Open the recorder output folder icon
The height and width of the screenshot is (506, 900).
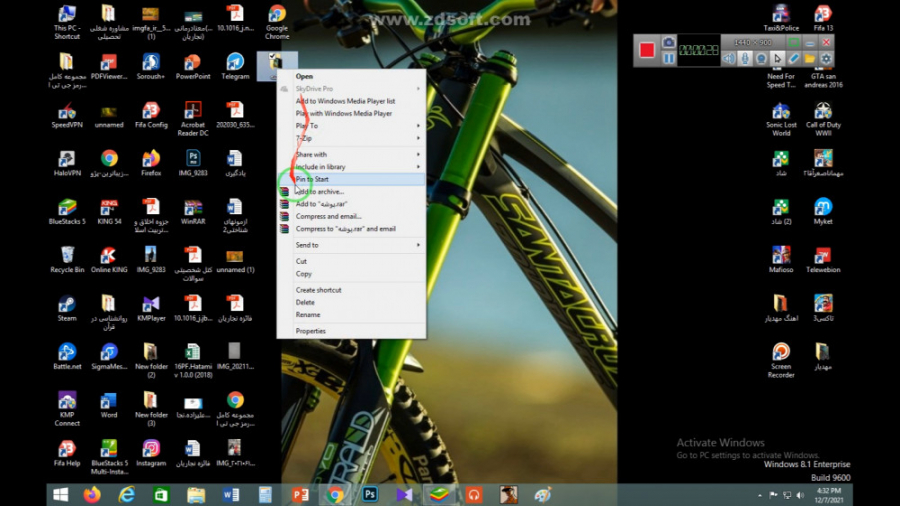coord(809,59)
